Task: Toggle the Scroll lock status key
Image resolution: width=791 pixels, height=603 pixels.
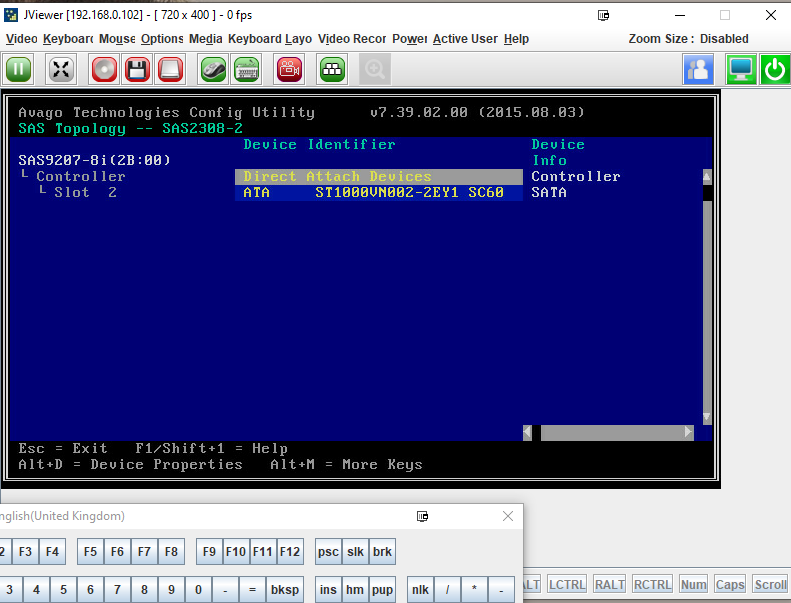Action: click(x=770, y=584)
